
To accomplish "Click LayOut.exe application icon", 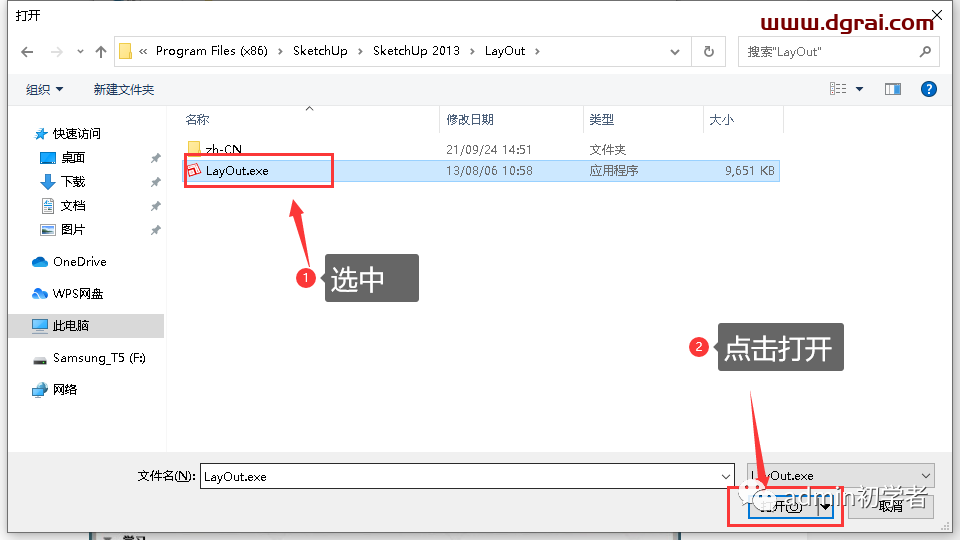I will point(194,170).
